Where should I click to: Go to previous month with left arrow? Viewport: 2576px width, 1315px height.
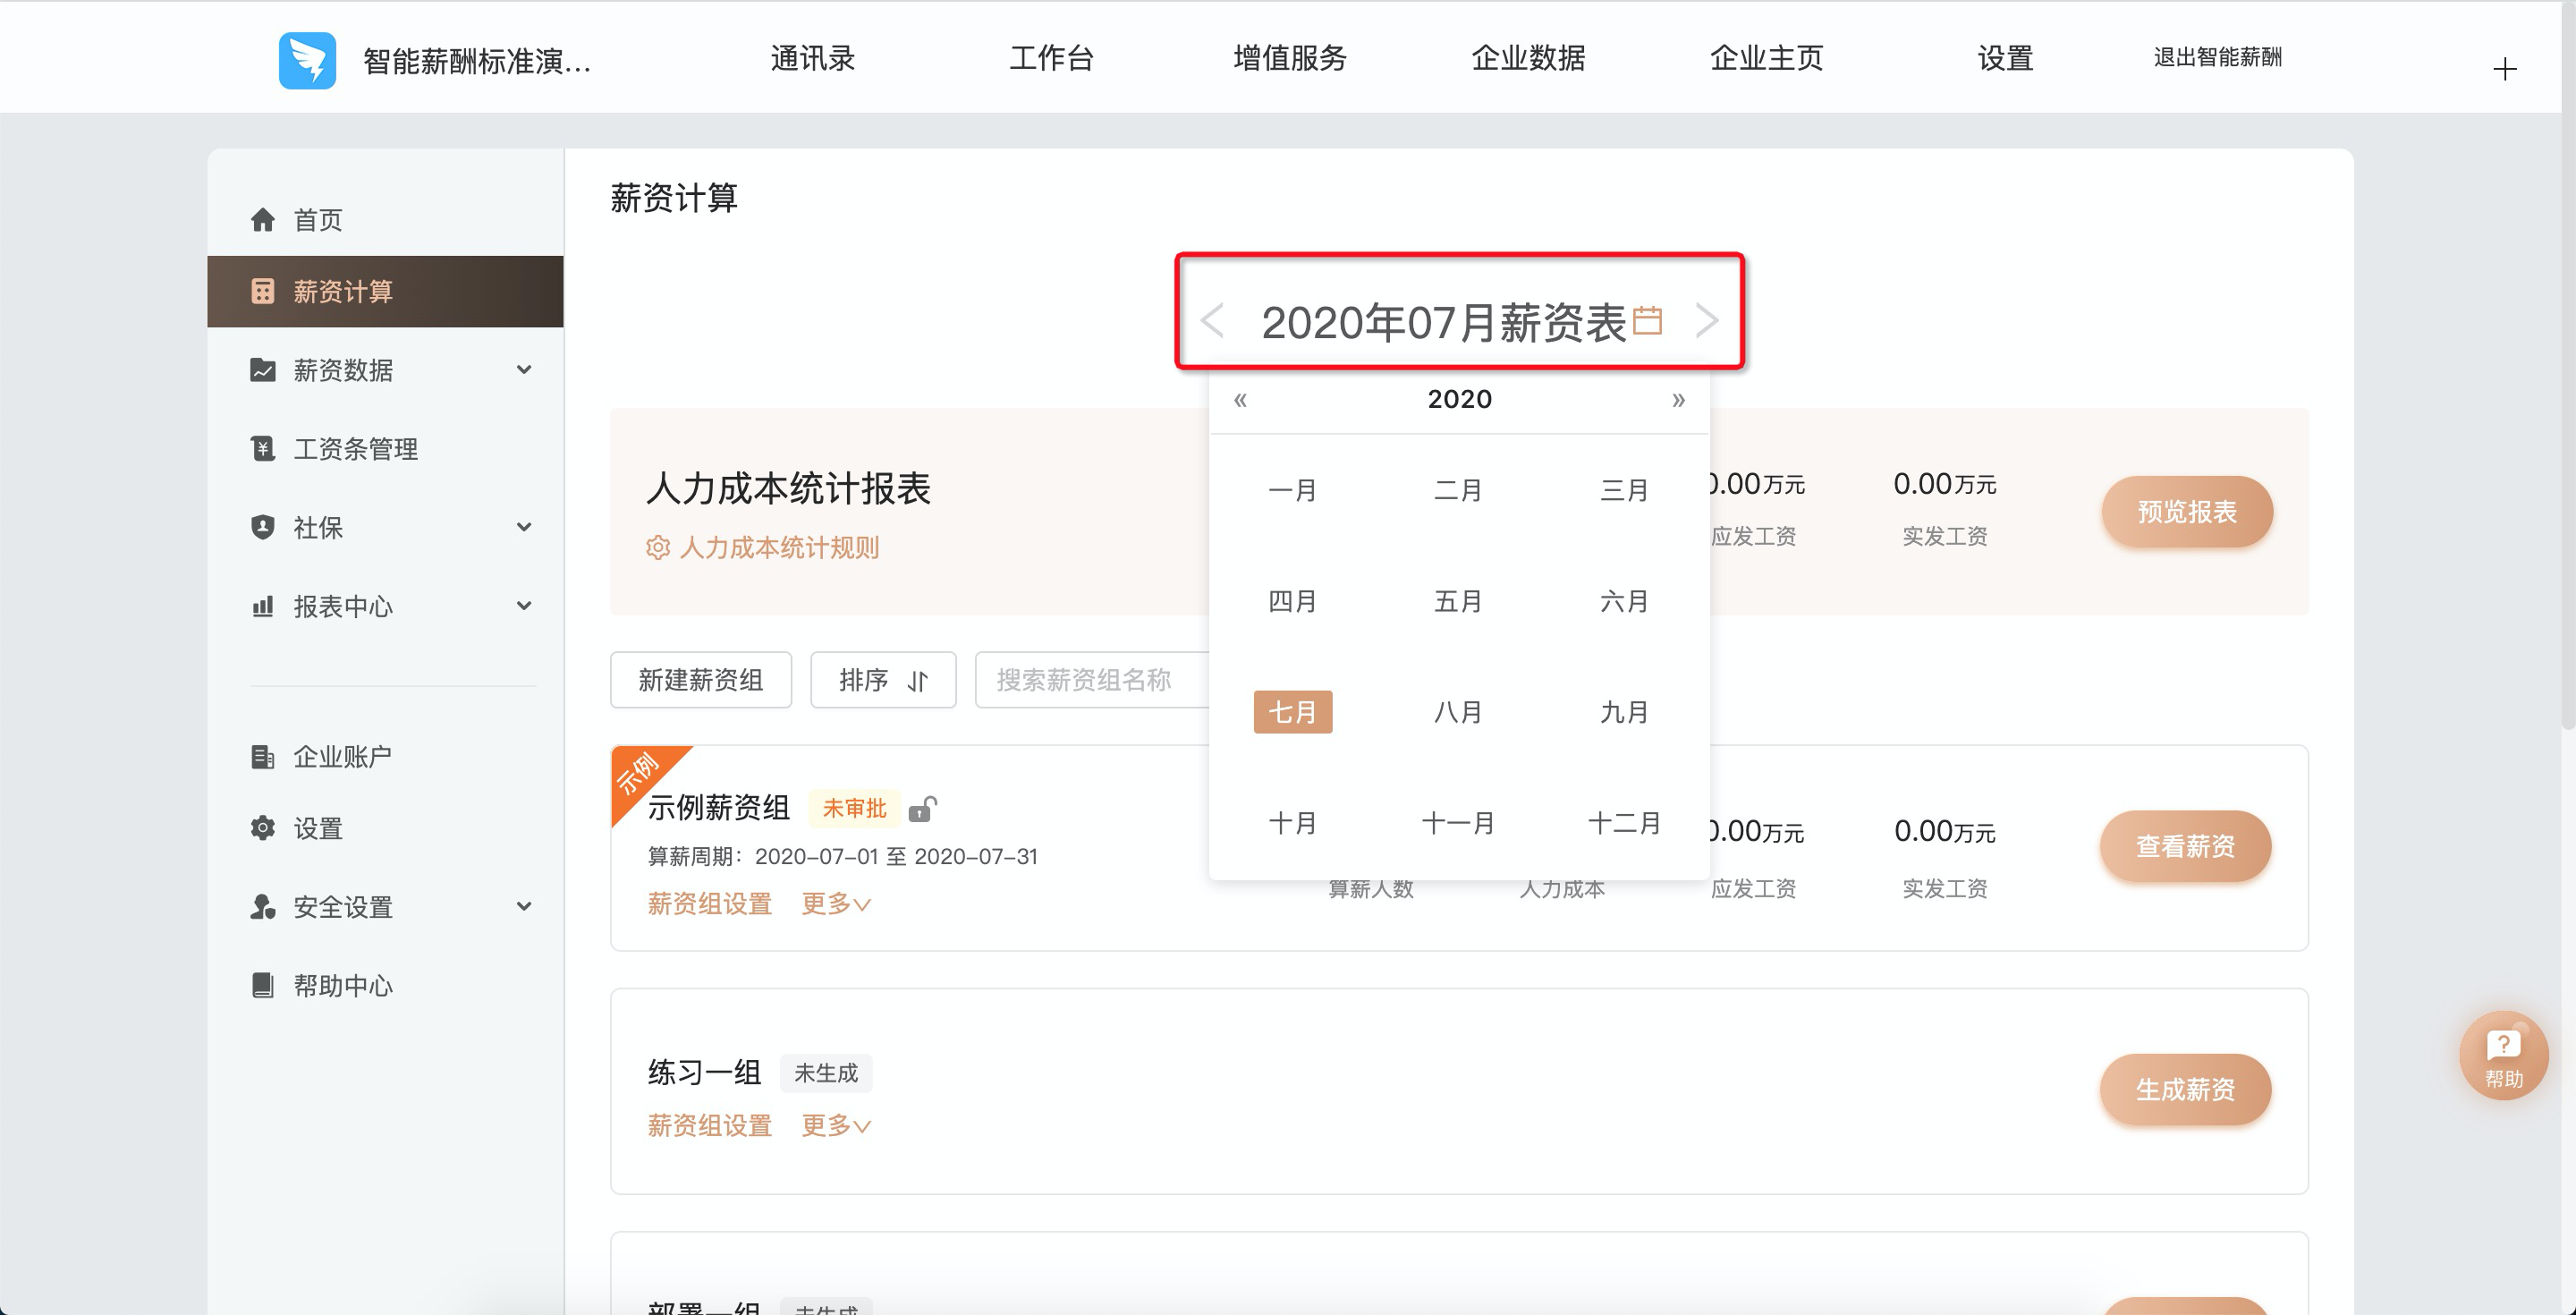point(1213,321)
